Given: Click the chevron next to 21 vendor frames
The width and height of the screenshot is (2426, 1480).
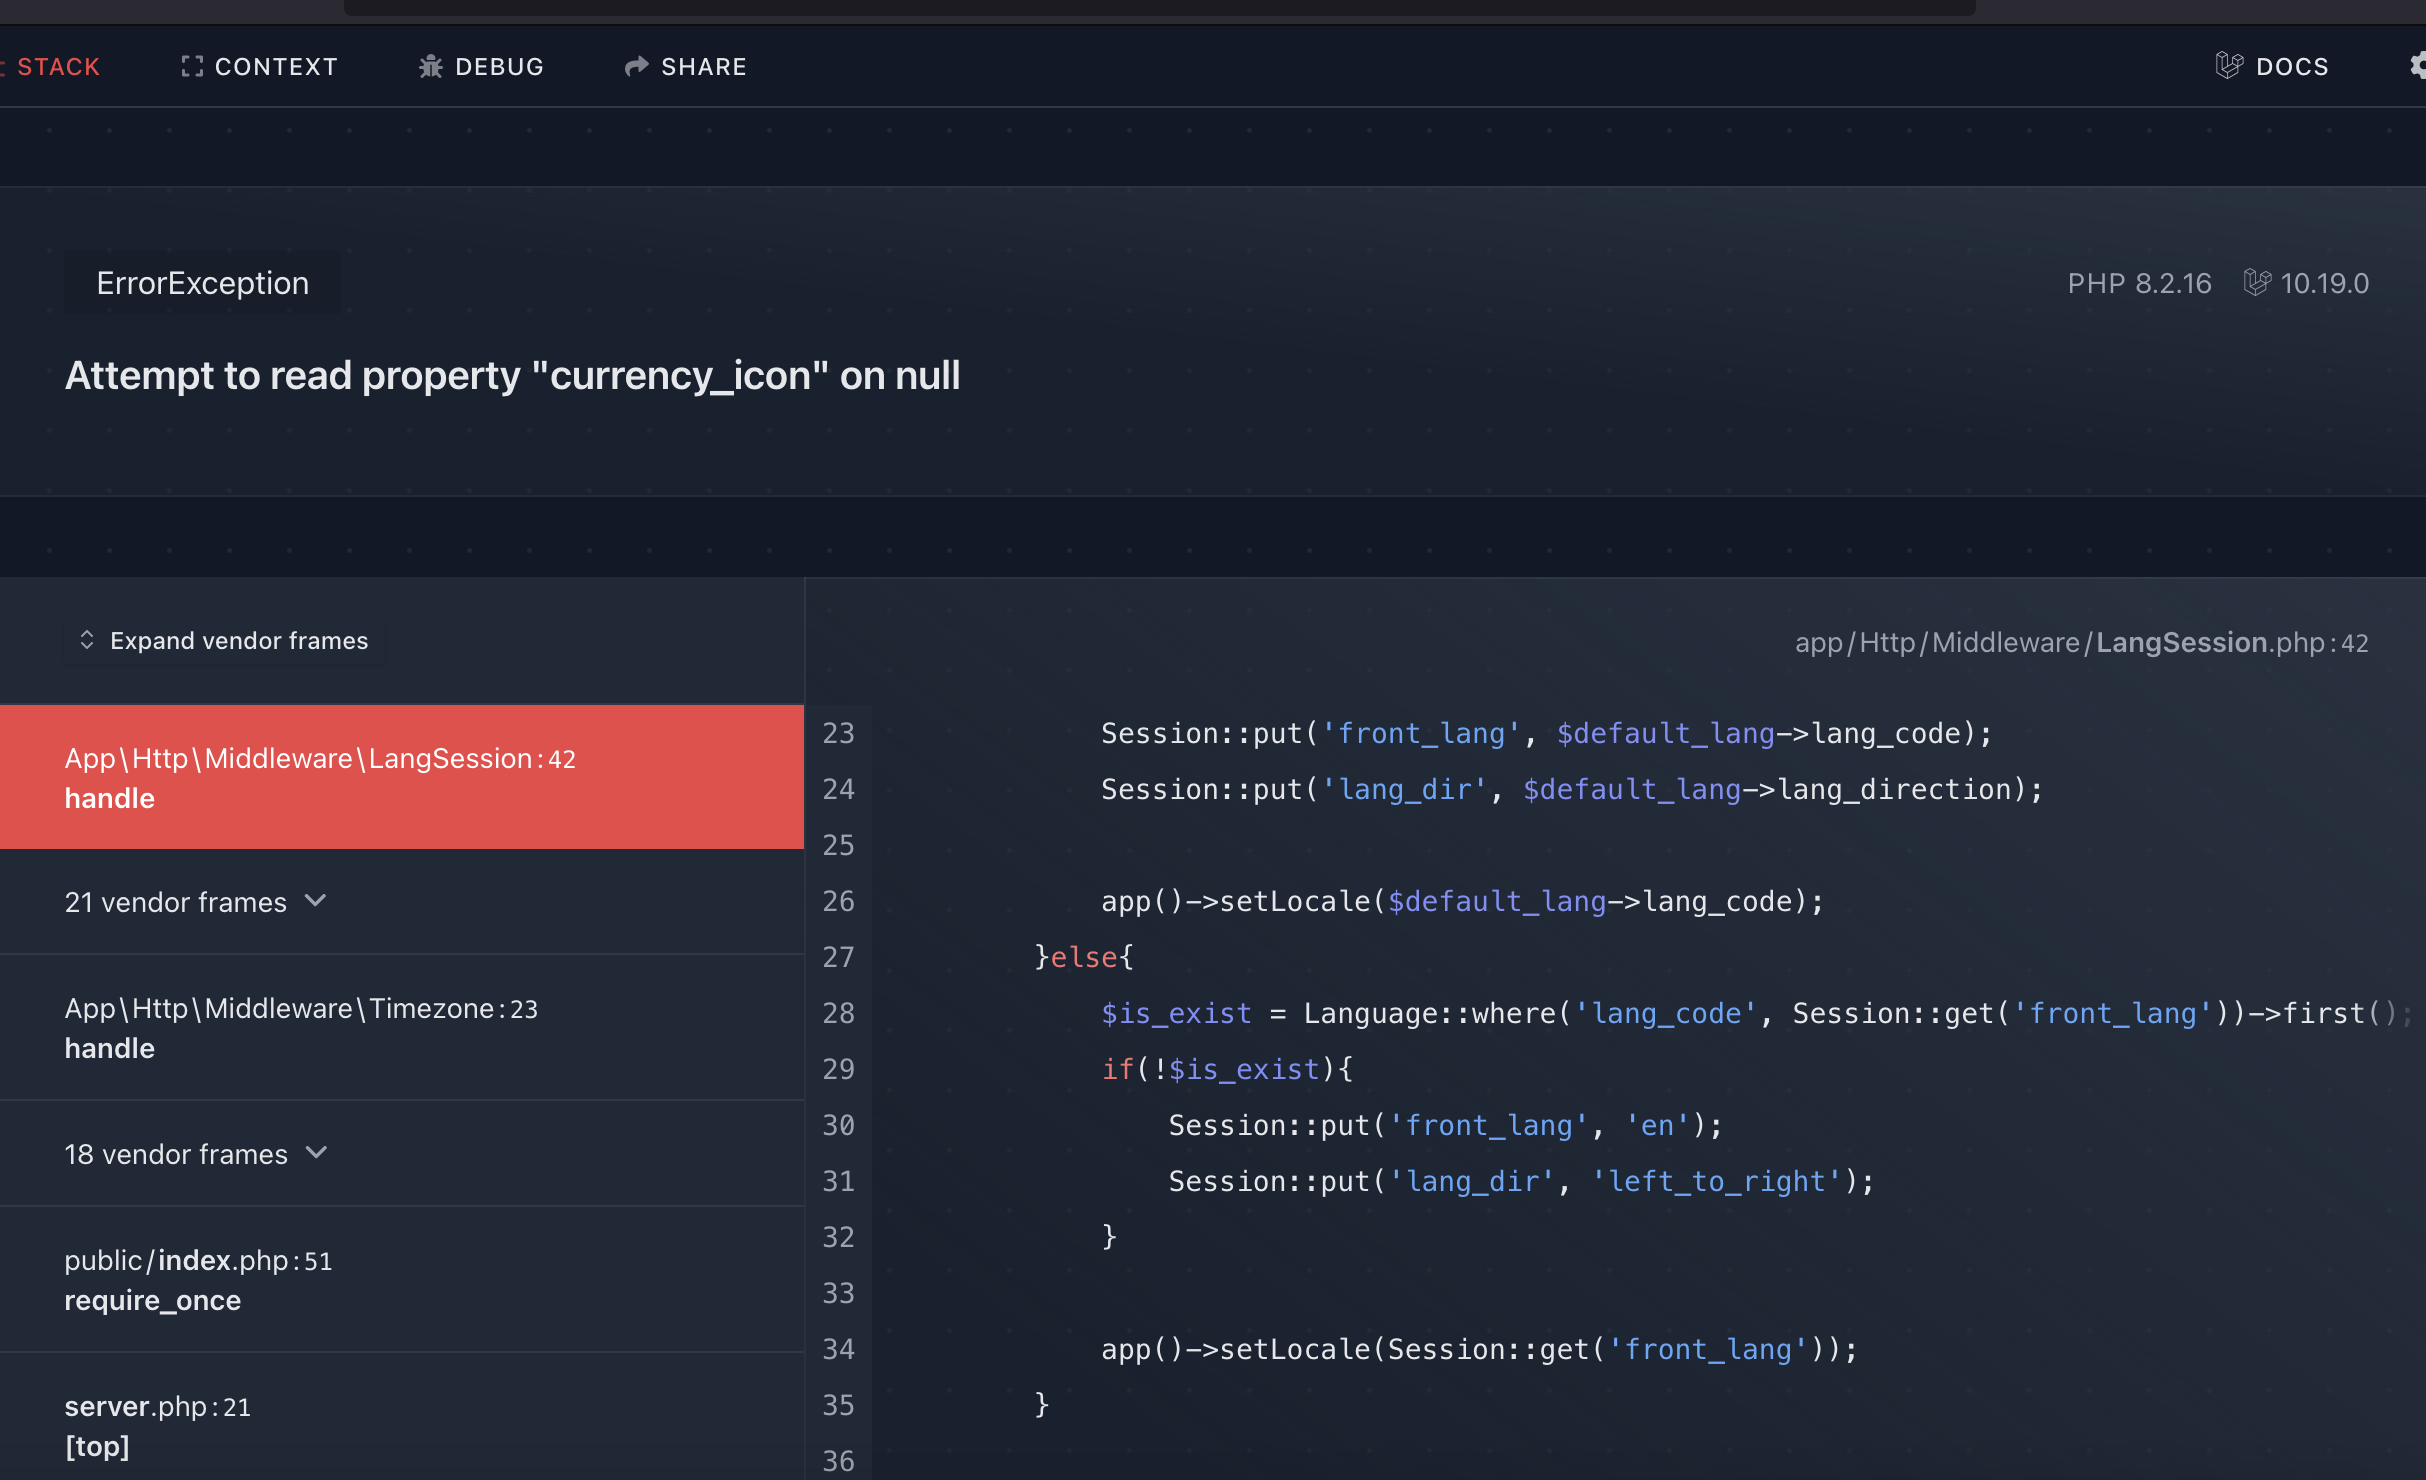Looking at the screenshot, I should click(316, 901).
